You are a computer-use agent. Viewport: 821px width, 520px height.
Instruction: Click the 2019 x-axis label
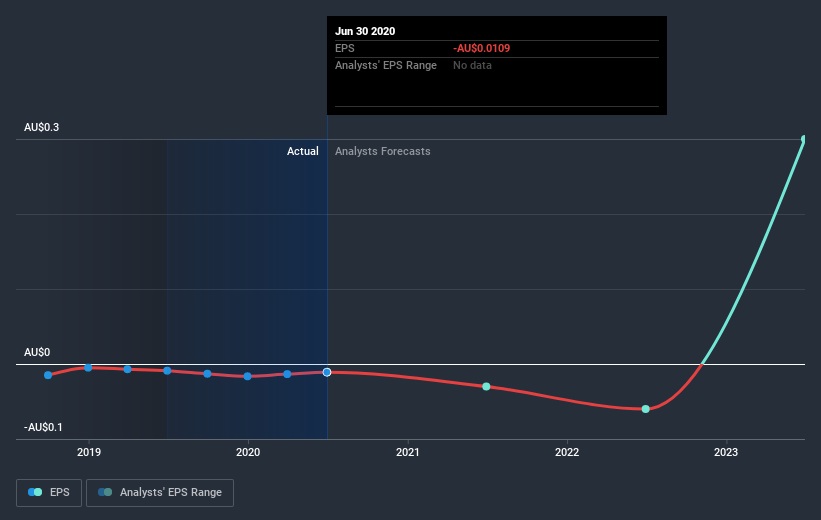(89, 452)
